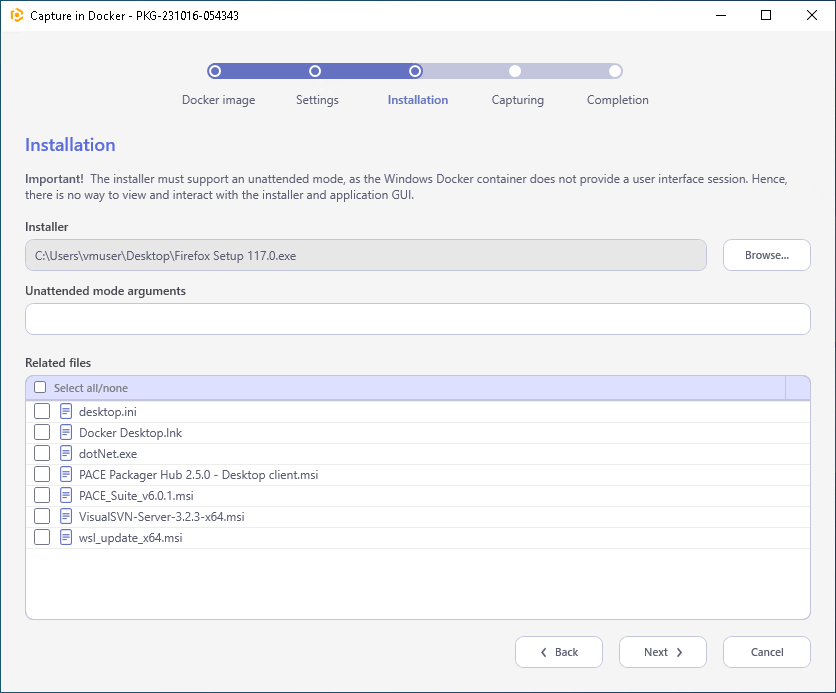Click the PACE_Suite_v6.0.1.msi file name
The image size is (836, 693).
point(136,496)
